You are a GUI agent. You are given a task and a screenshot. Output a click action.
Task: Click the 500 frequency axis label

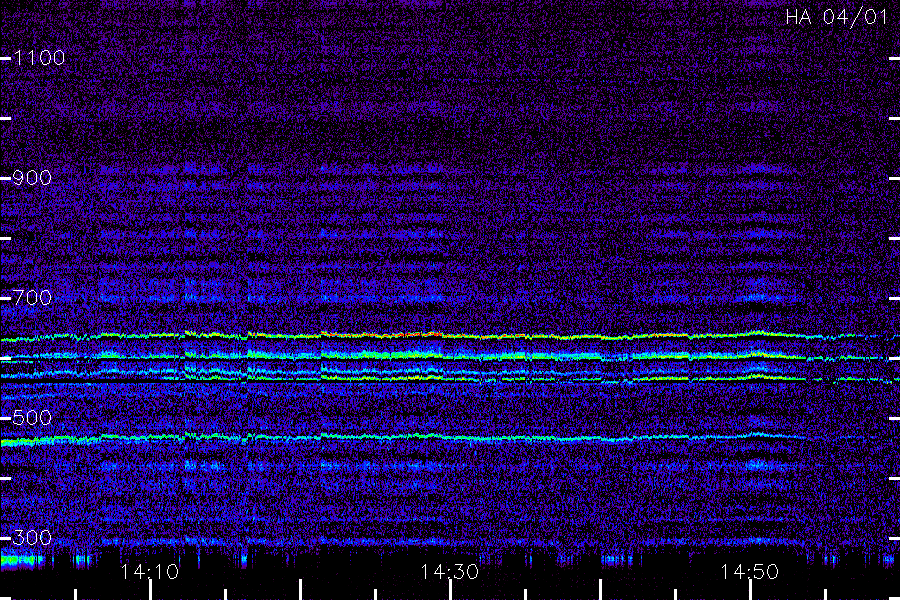click(x=32, y=418)
